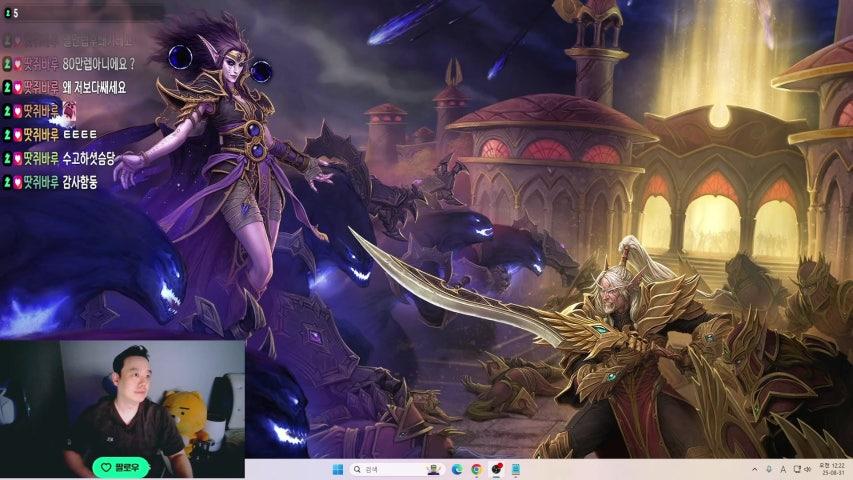Launch Microsoft Edge from the taskbar

457,469
